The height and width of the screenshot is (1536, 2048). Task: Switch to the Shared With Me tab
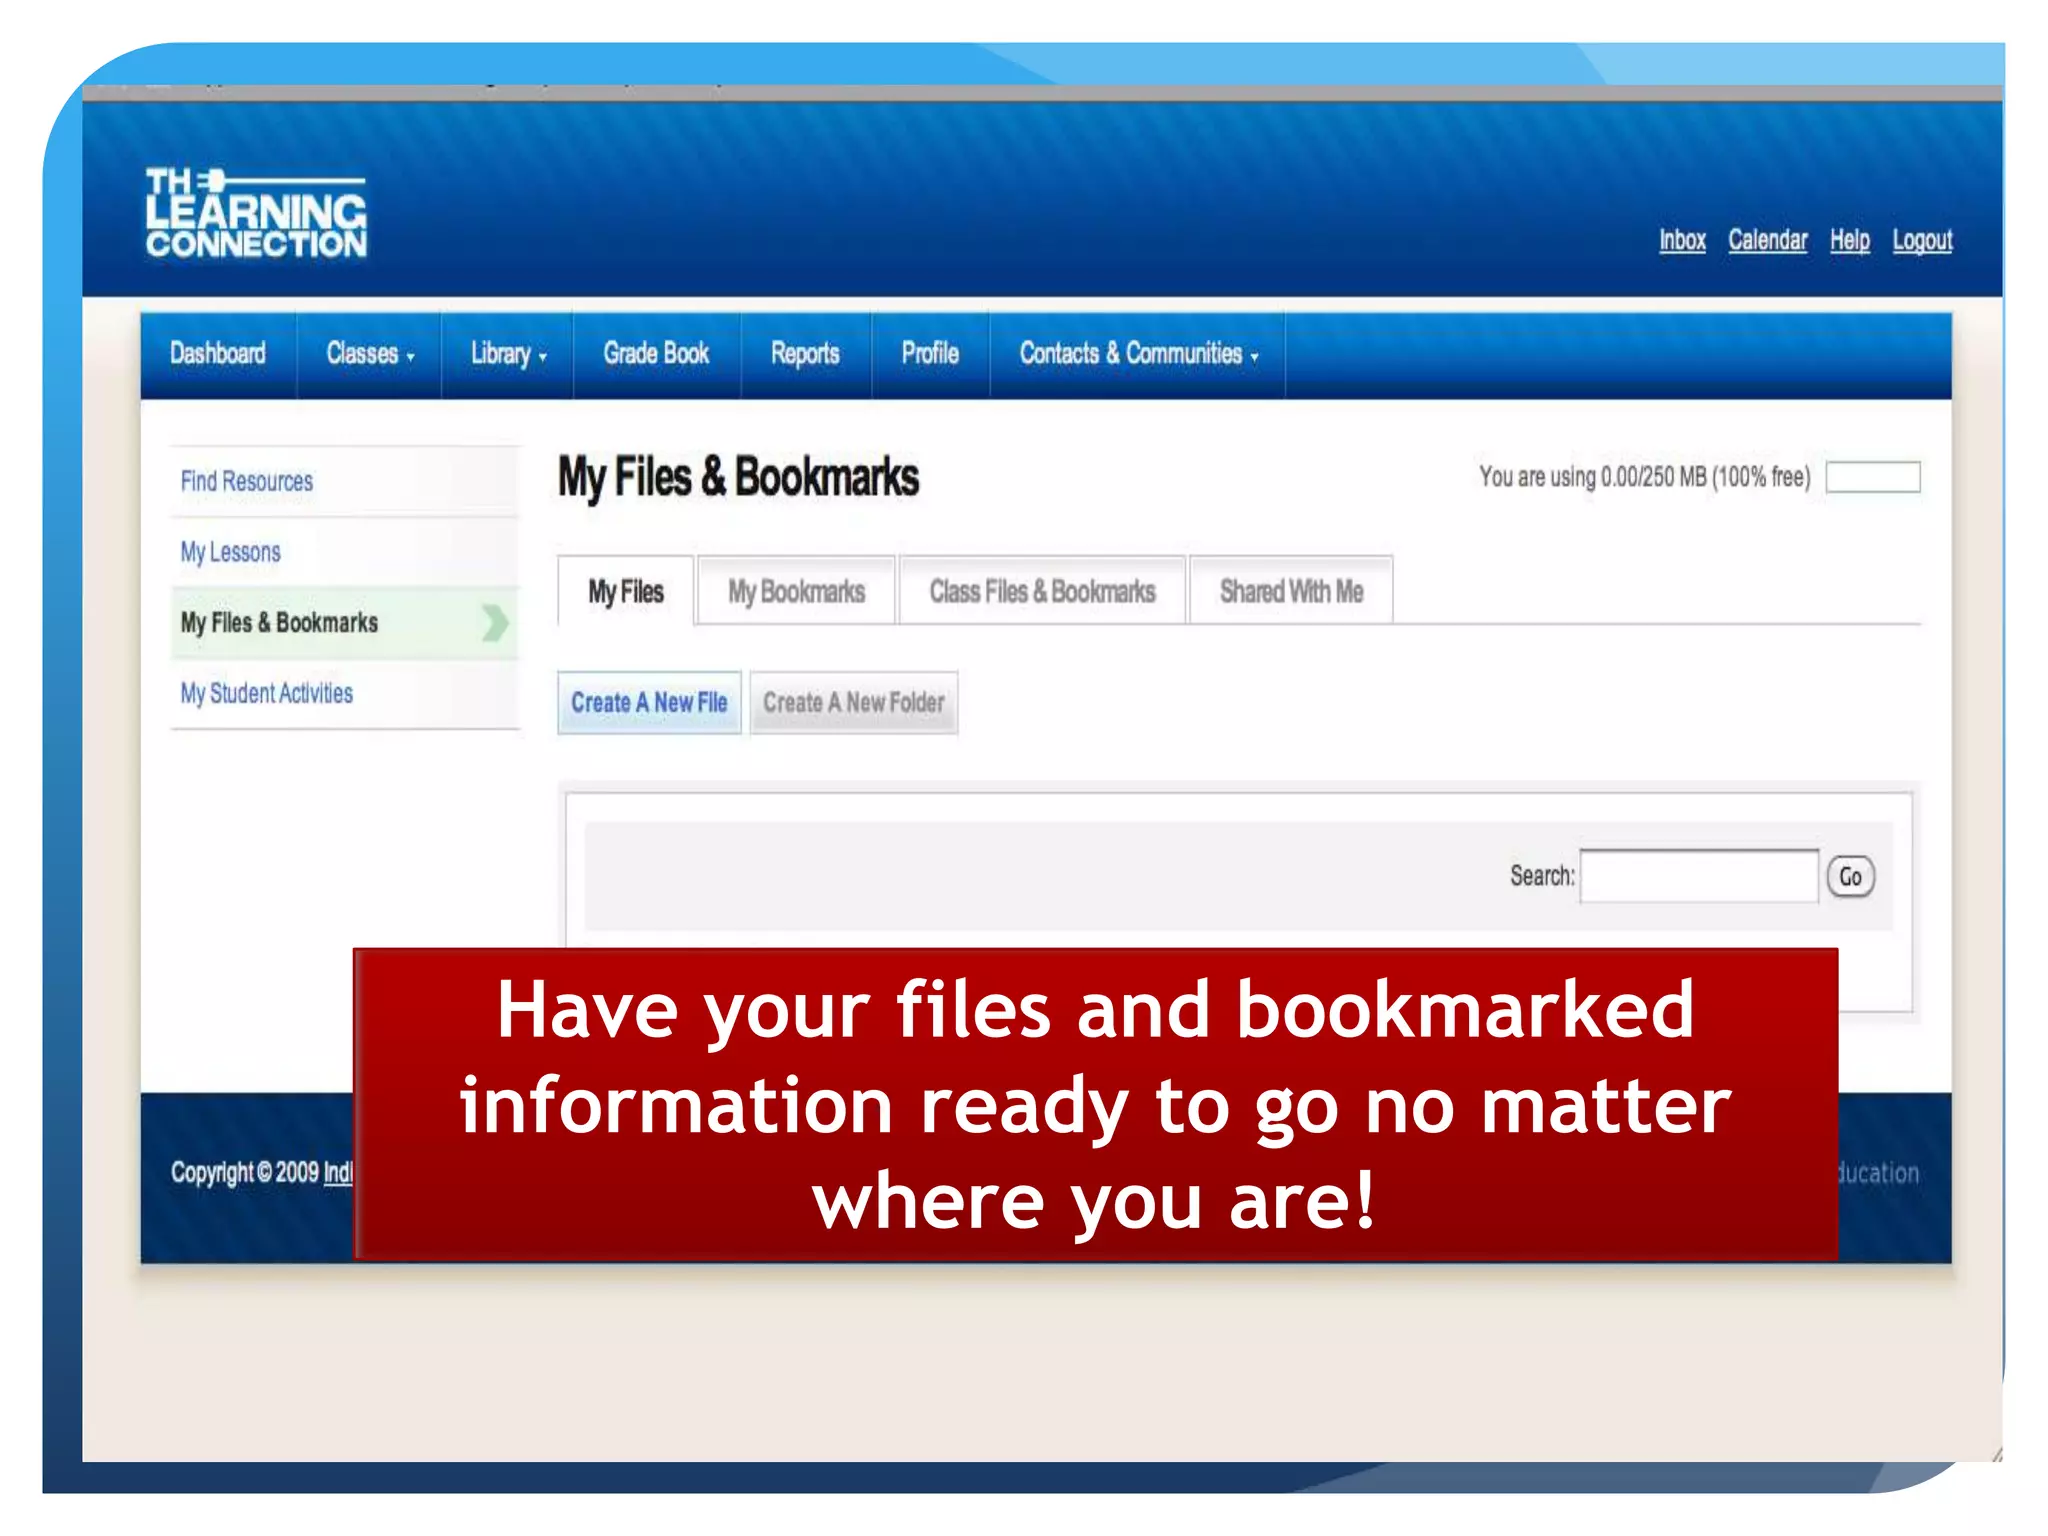(x=1291, y=591)
